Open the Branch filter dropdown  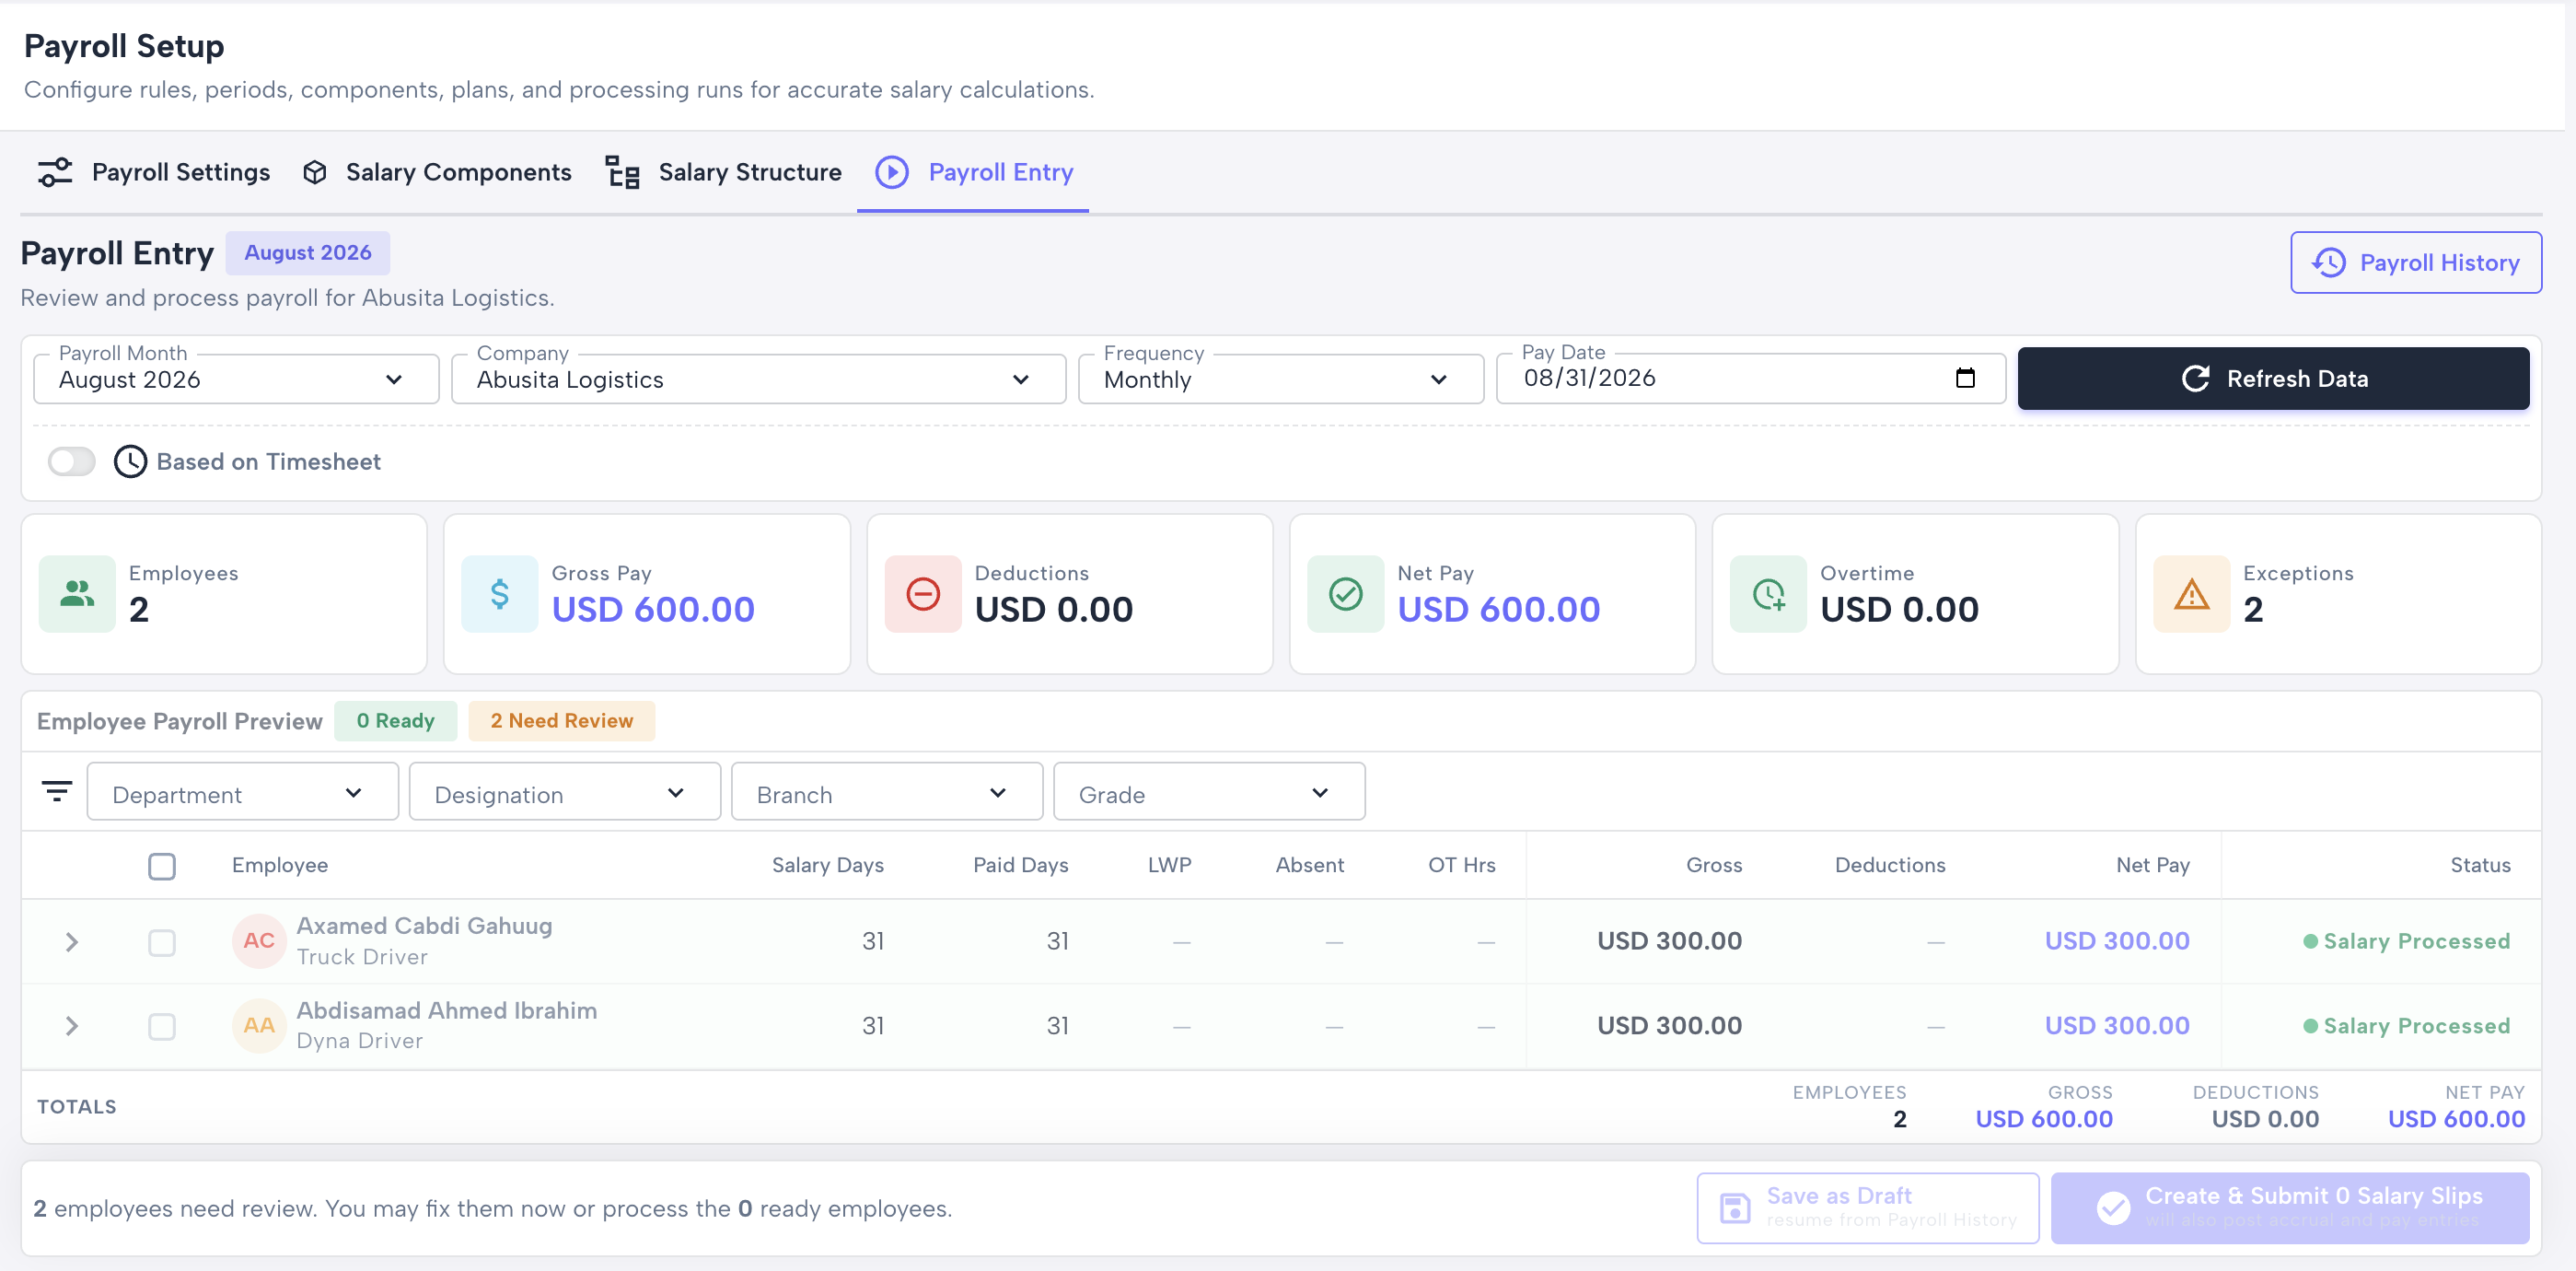coord(887,792)
